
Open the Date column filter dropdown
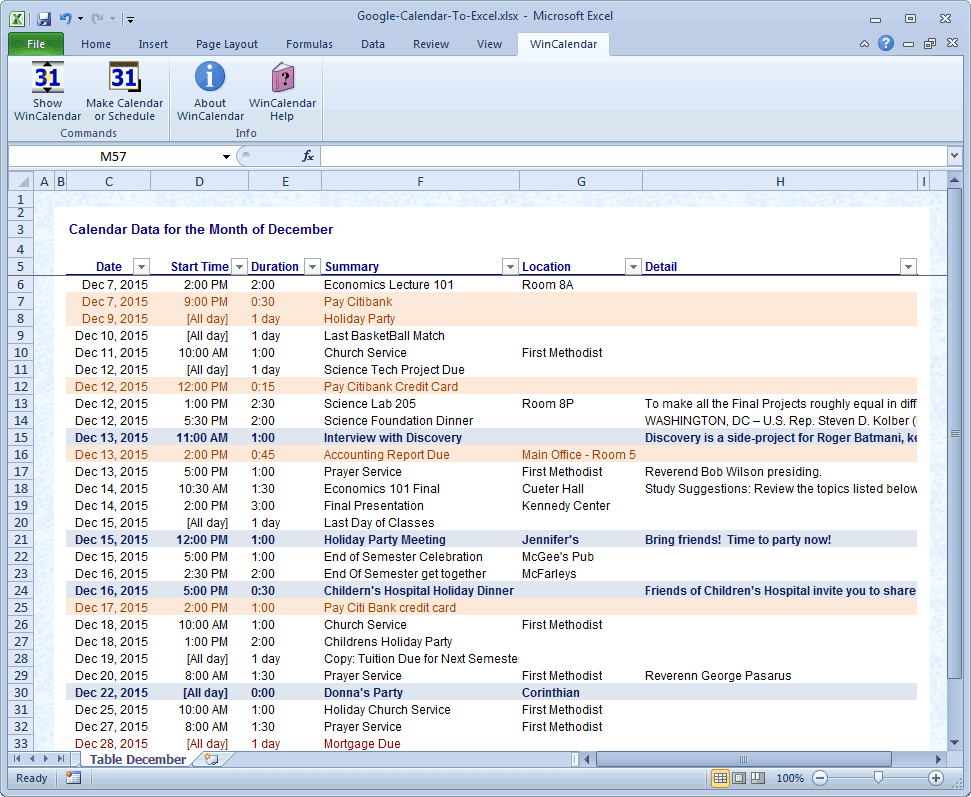tap(141, 266)
